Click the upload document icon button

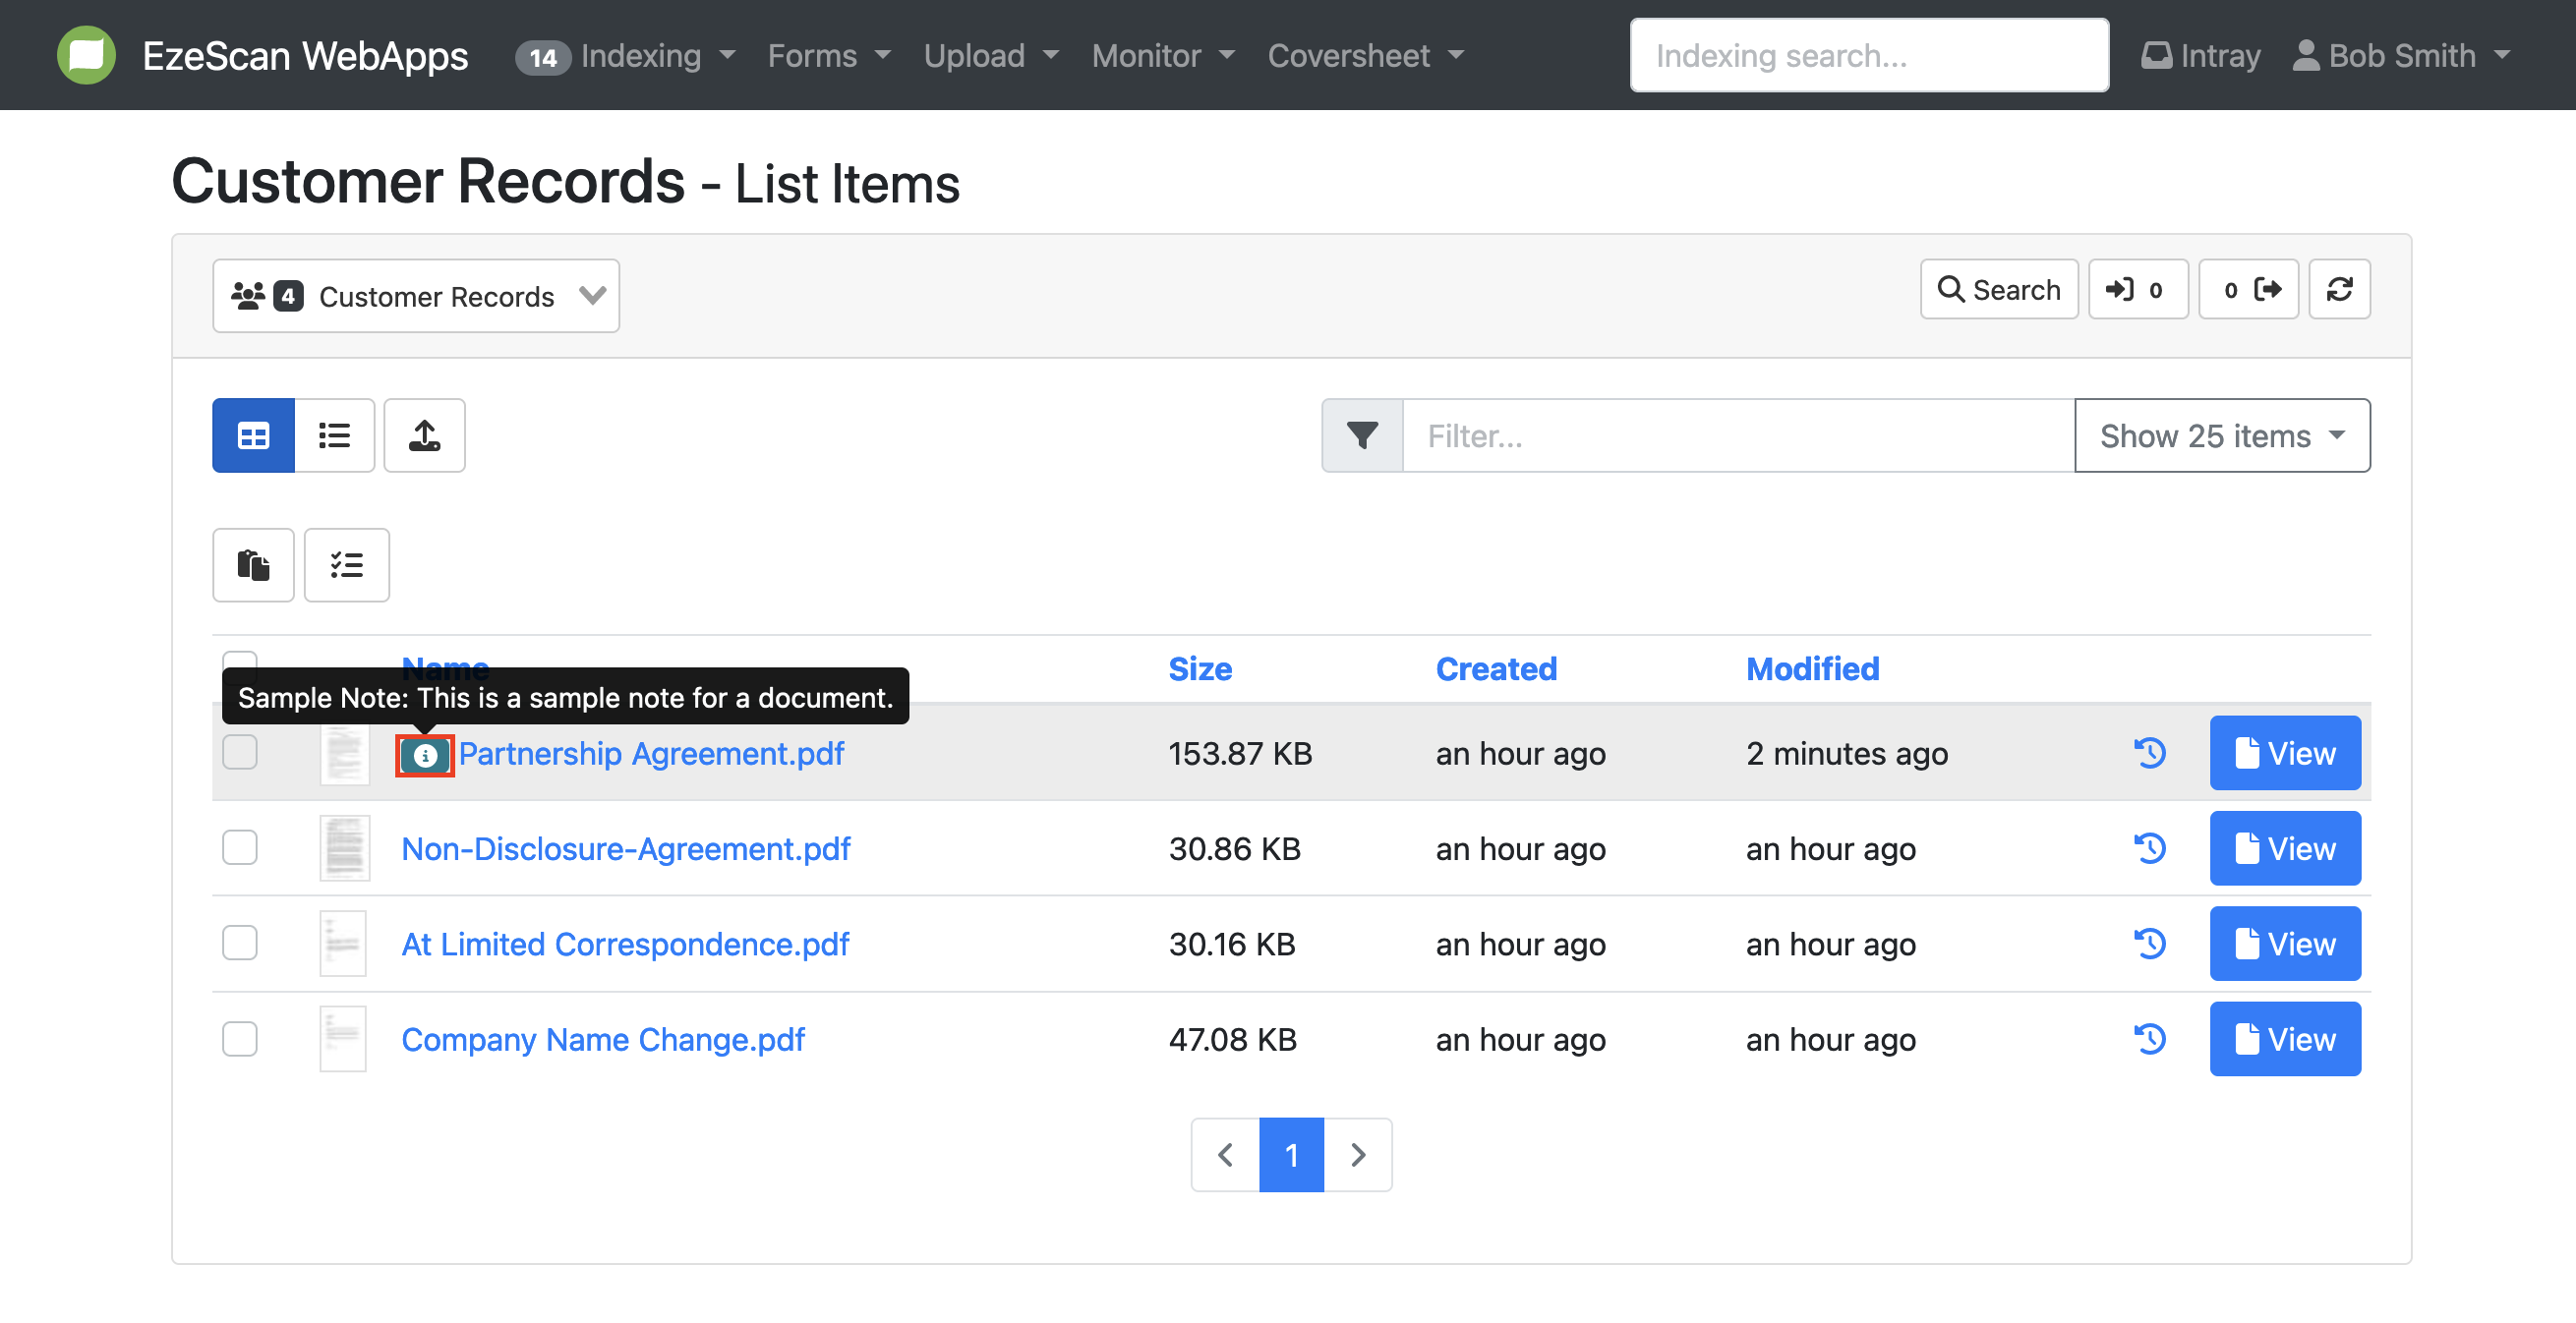424,436
